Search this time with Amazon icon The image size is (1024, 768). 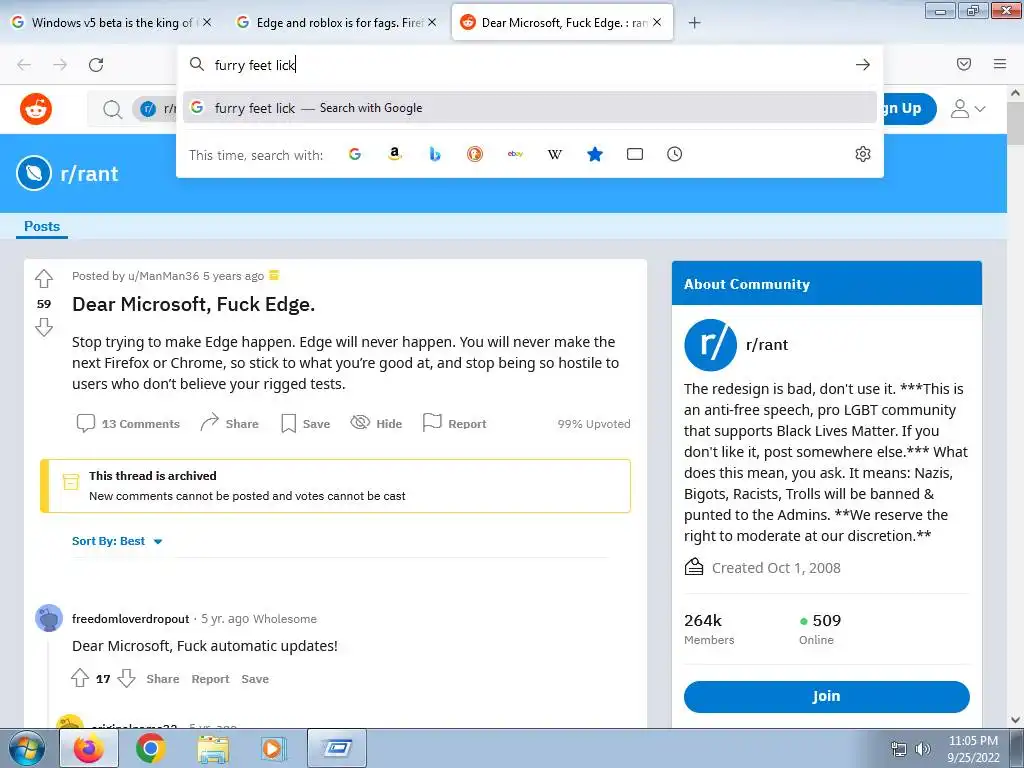pyautogui.click(x=394, y=154)
